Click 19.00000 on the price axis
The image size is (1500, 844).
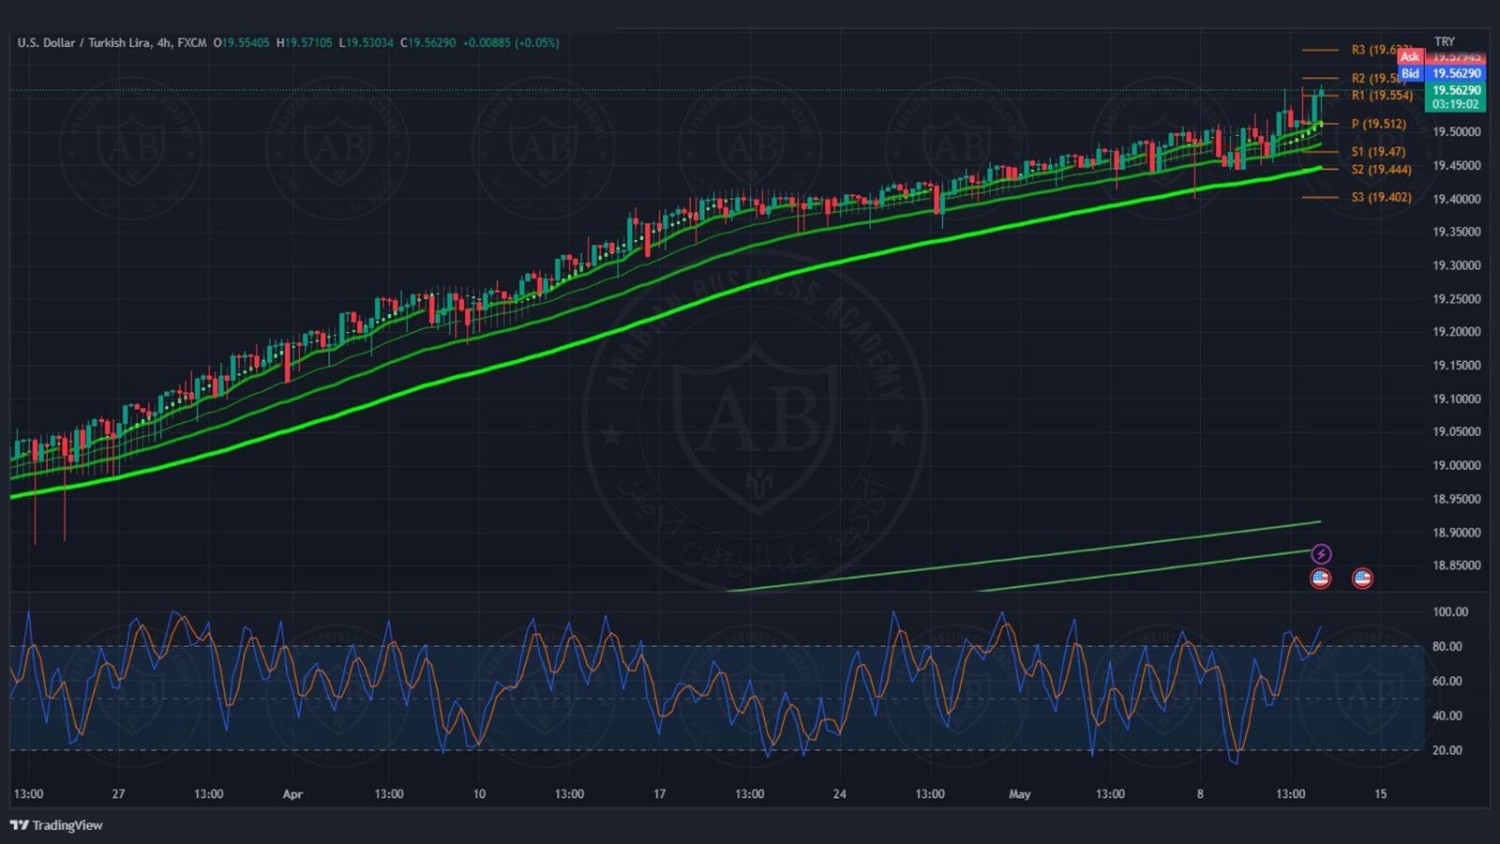click(x=1457, y=466)
